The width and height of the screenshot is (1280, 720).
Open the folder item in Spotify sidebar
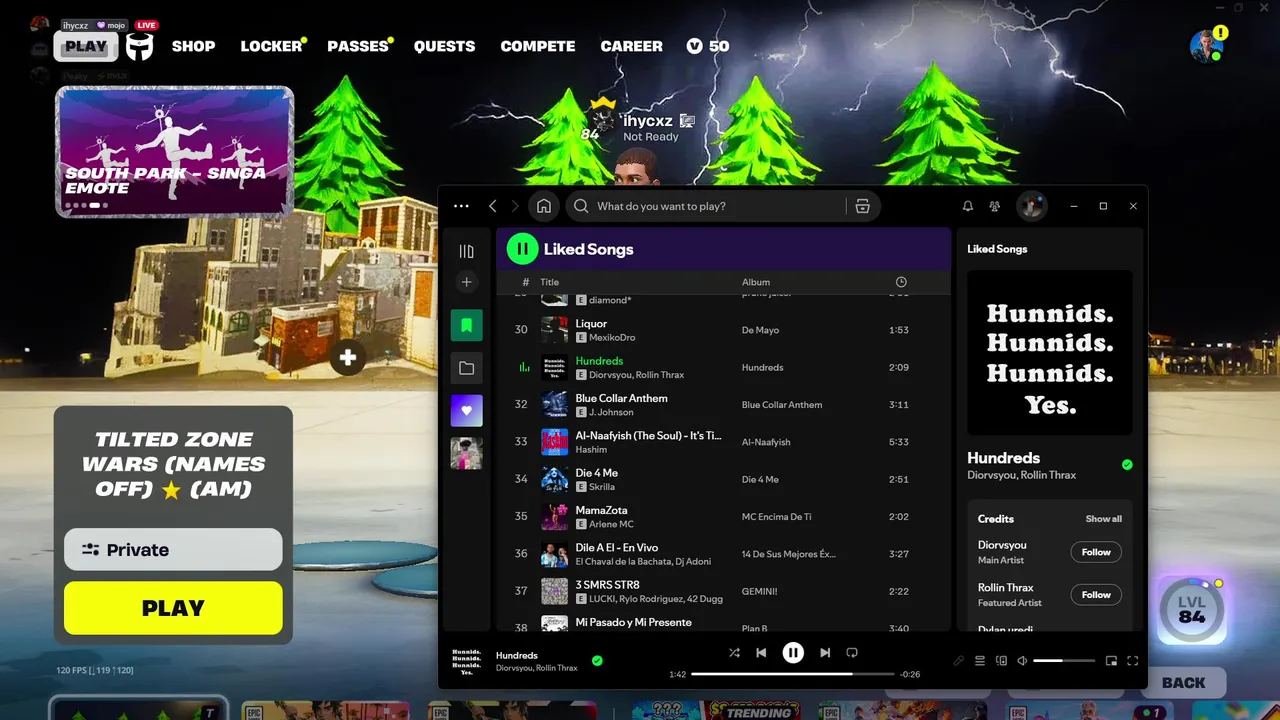click(x=466, y=368)
